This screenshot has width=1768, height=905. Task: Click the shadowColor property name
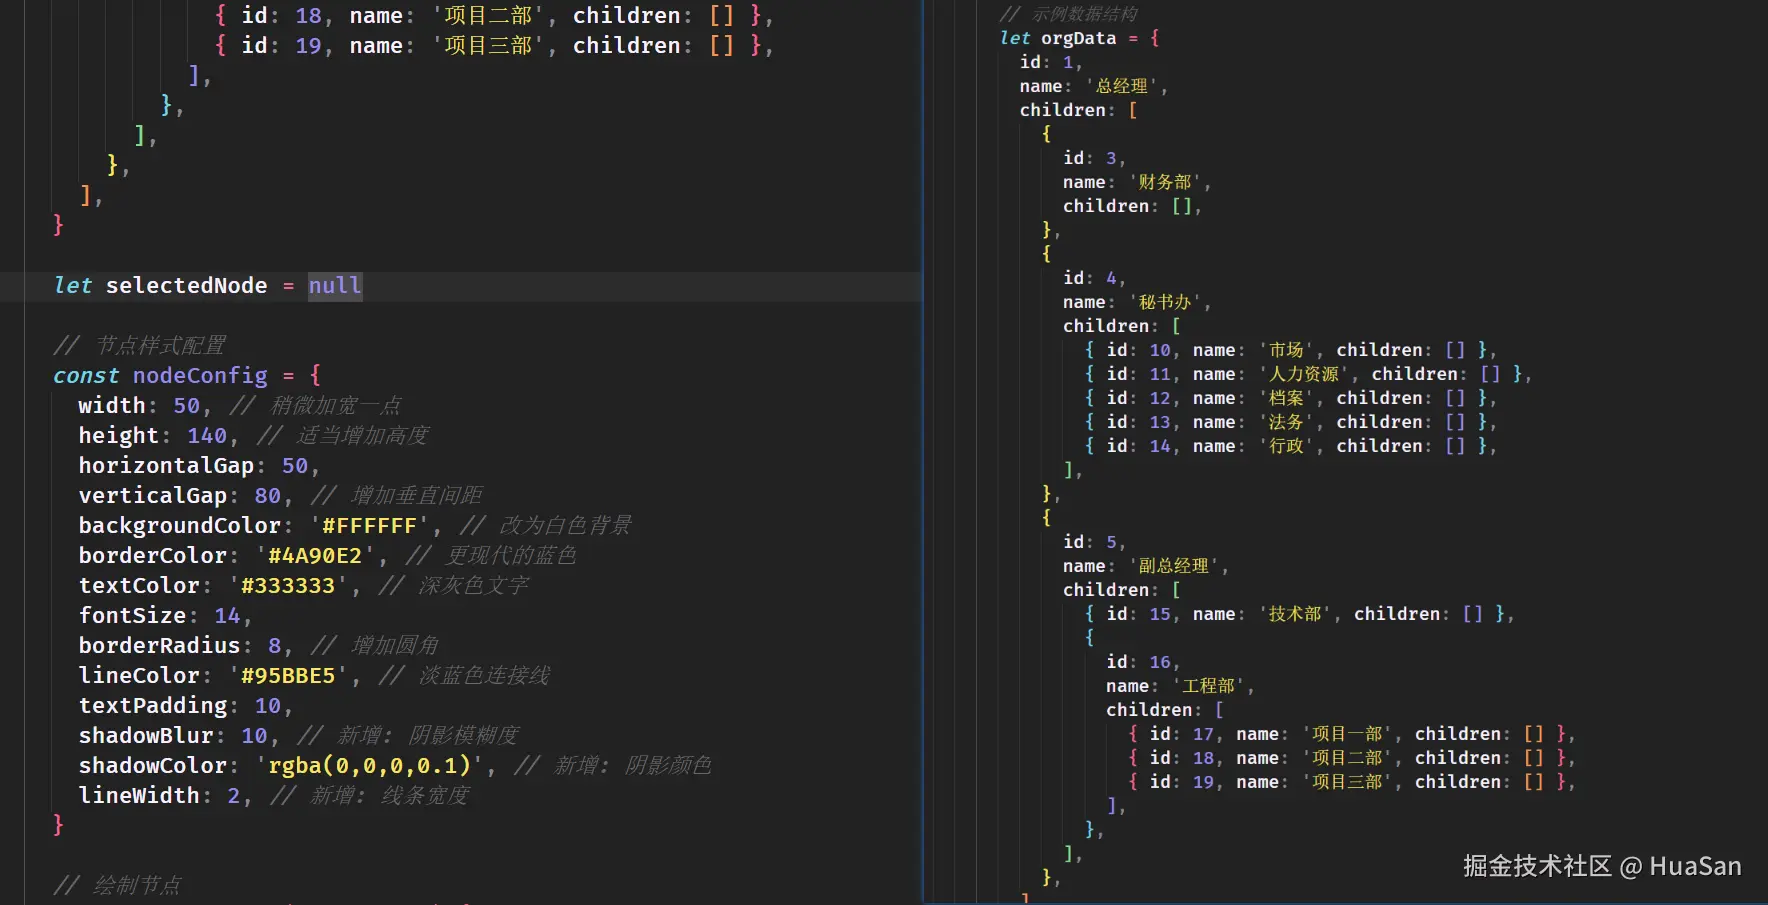tap(153, 766)
